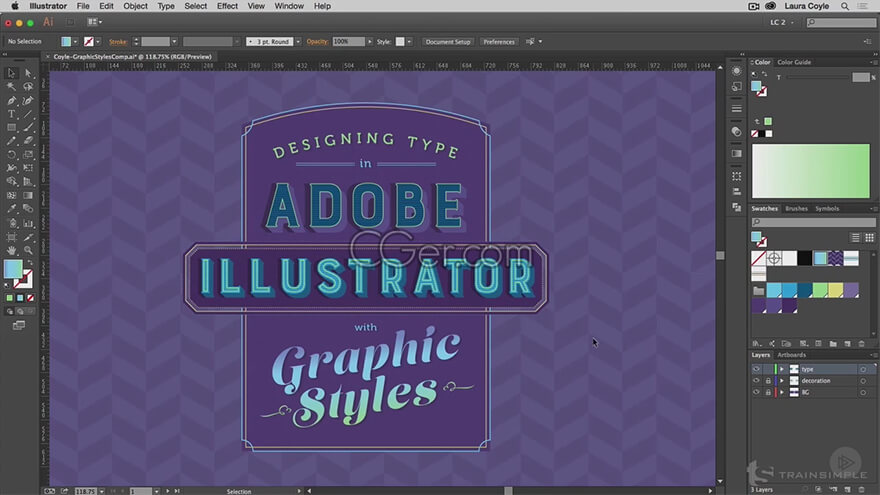Open the Pathfinder panel icon in dock
The height and width of the screenshot is (495, 880).
point(736,207)
